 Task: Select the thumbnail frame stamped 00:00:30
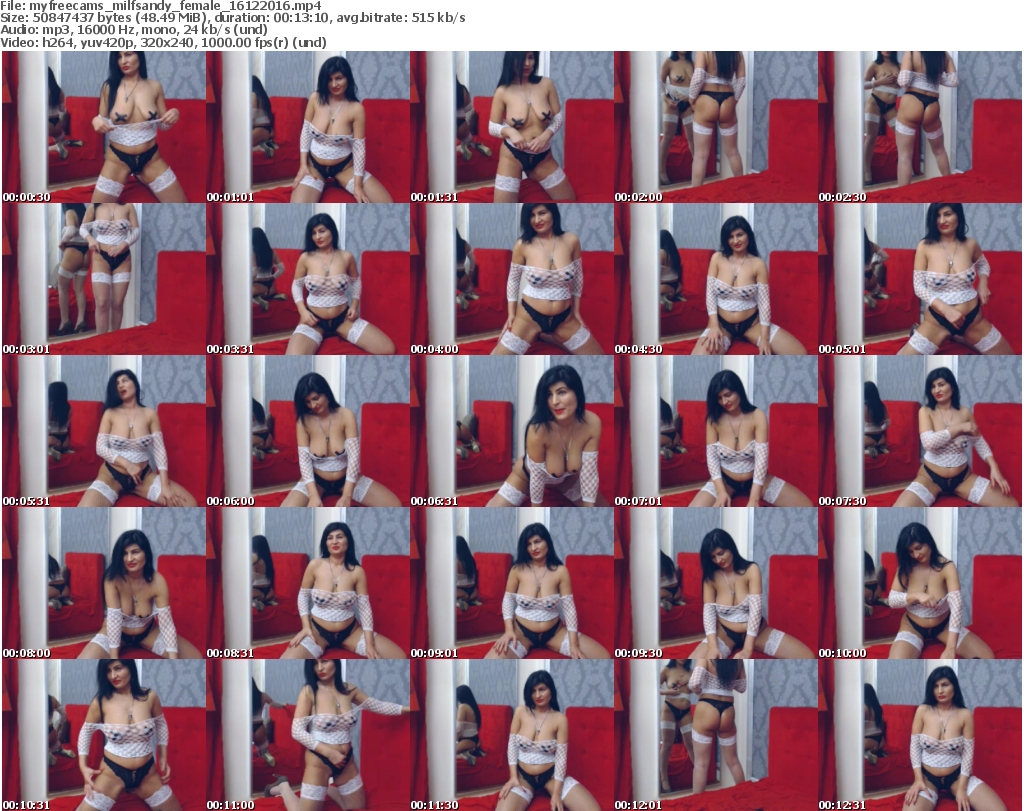(103, 127)
